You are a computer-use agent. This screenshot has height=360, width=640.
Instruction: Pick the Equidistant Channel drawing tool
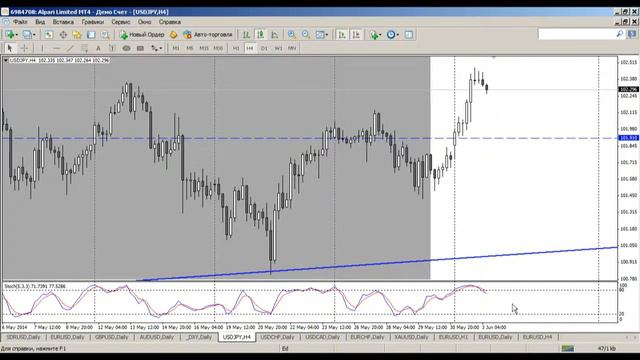point(84,48)
